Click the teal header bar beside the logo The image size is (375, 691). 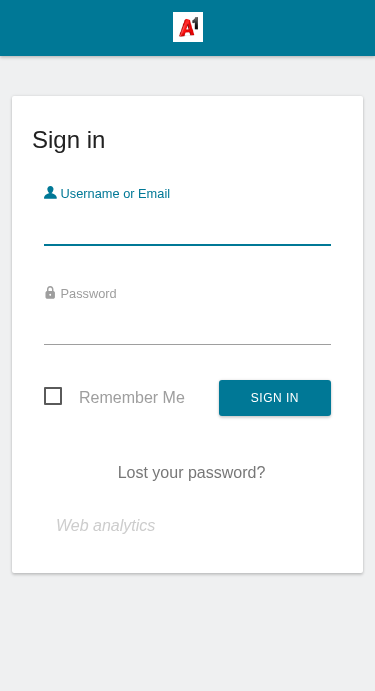[286, 27]
